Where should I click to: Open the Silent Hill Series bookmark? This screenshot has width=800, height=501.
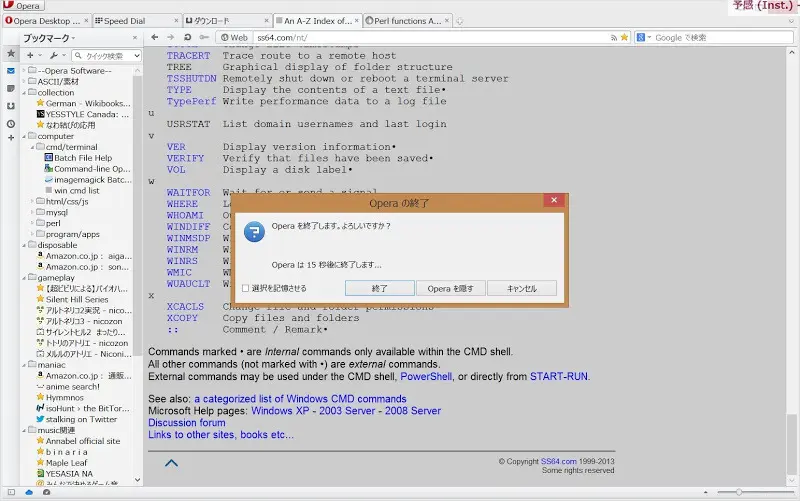[x=72, y=299]
